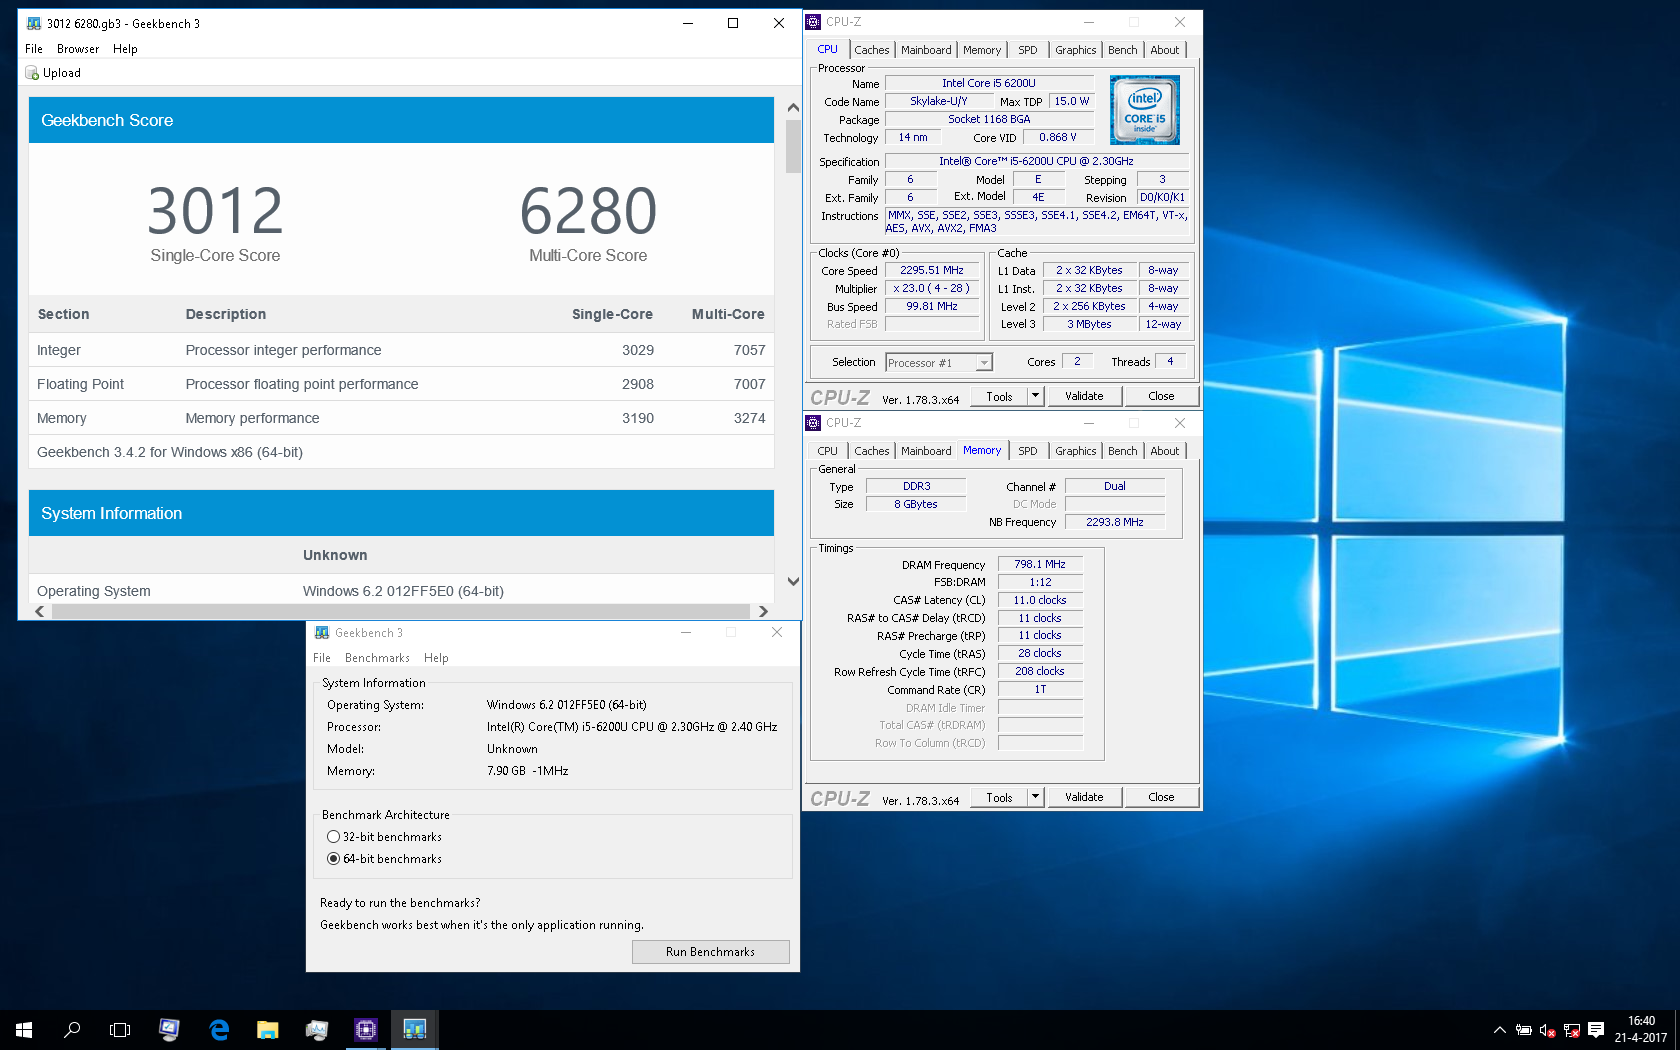
Task: Click the upper CPU-Z window title icon
Action: click(814, 22)
